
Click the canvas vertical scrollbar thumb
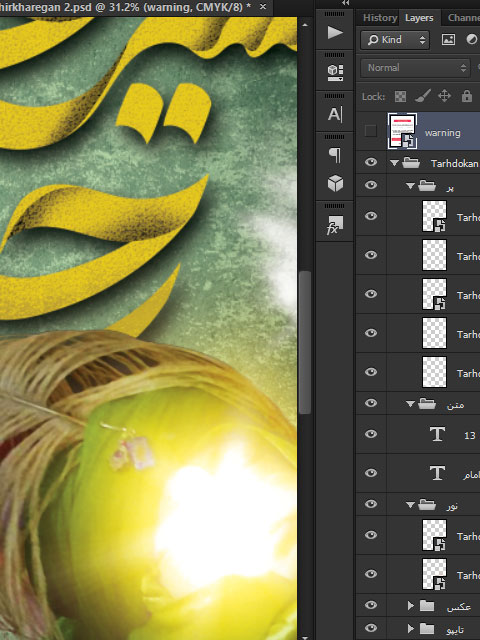304,342
